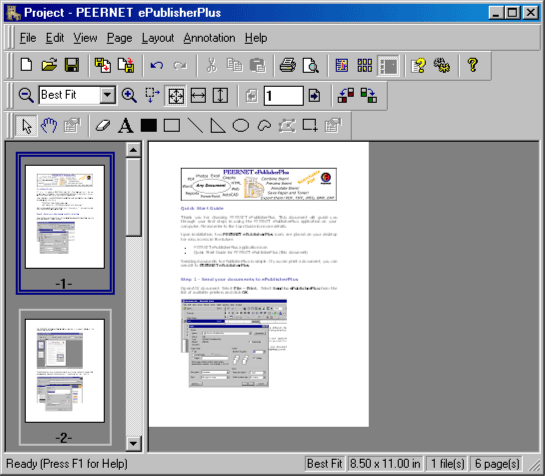Open the Edit menu
The height and width of the screenshot is (476, 545).
coord(55,38)
